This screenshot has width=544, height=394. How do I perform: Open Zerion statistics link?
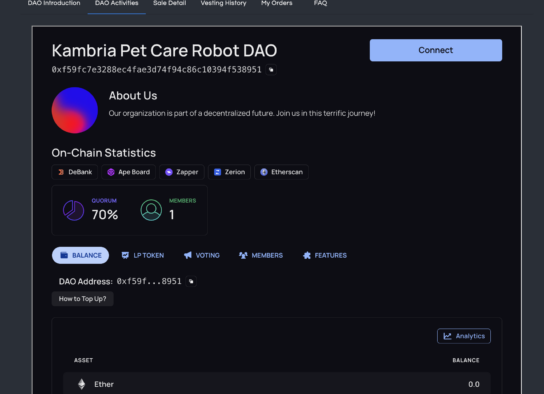click(229, 172)
